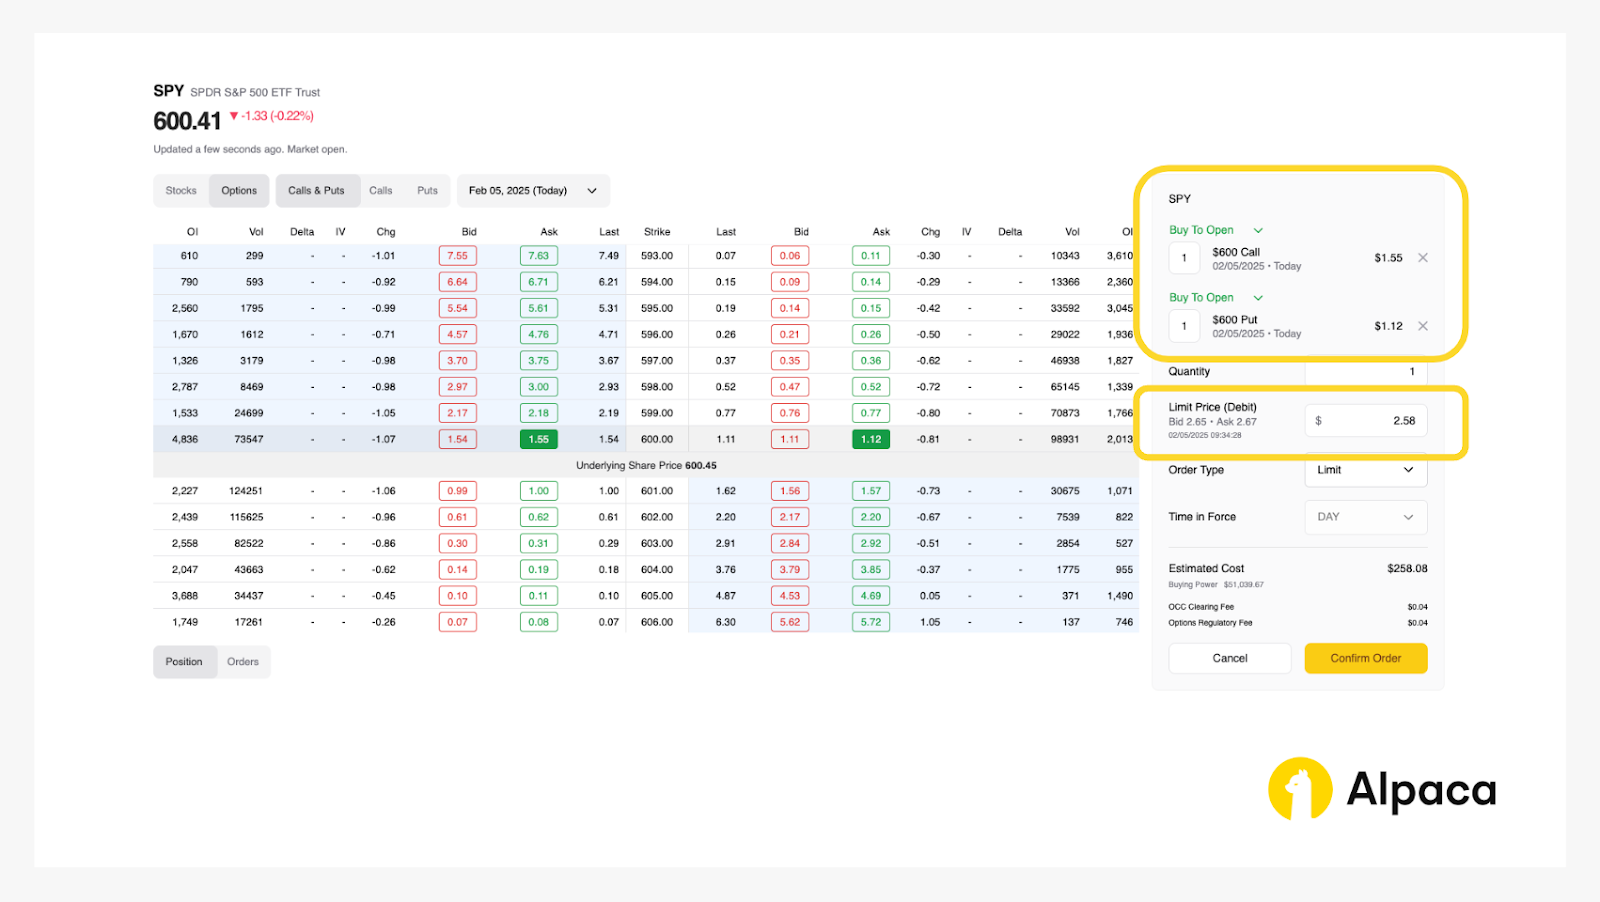Viewport: 1600px width, 902px height.
Task: Click put ask 4.69 at 605.00 strike
Action: click(x=871, y=596)
